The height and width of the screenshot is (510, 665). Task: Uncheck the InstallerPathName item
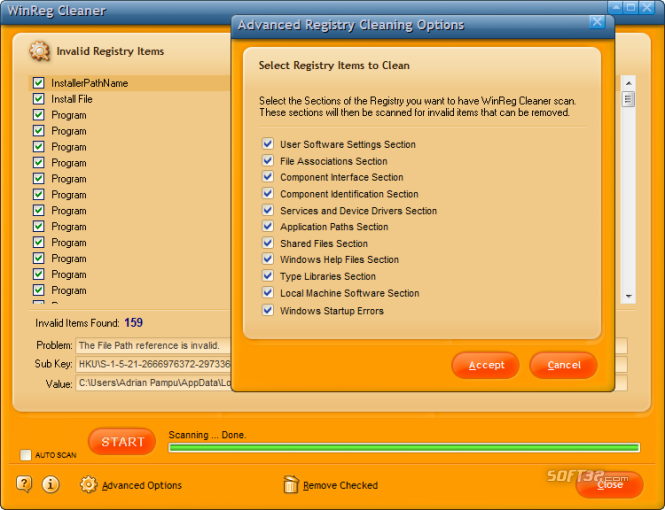(39, 83)
